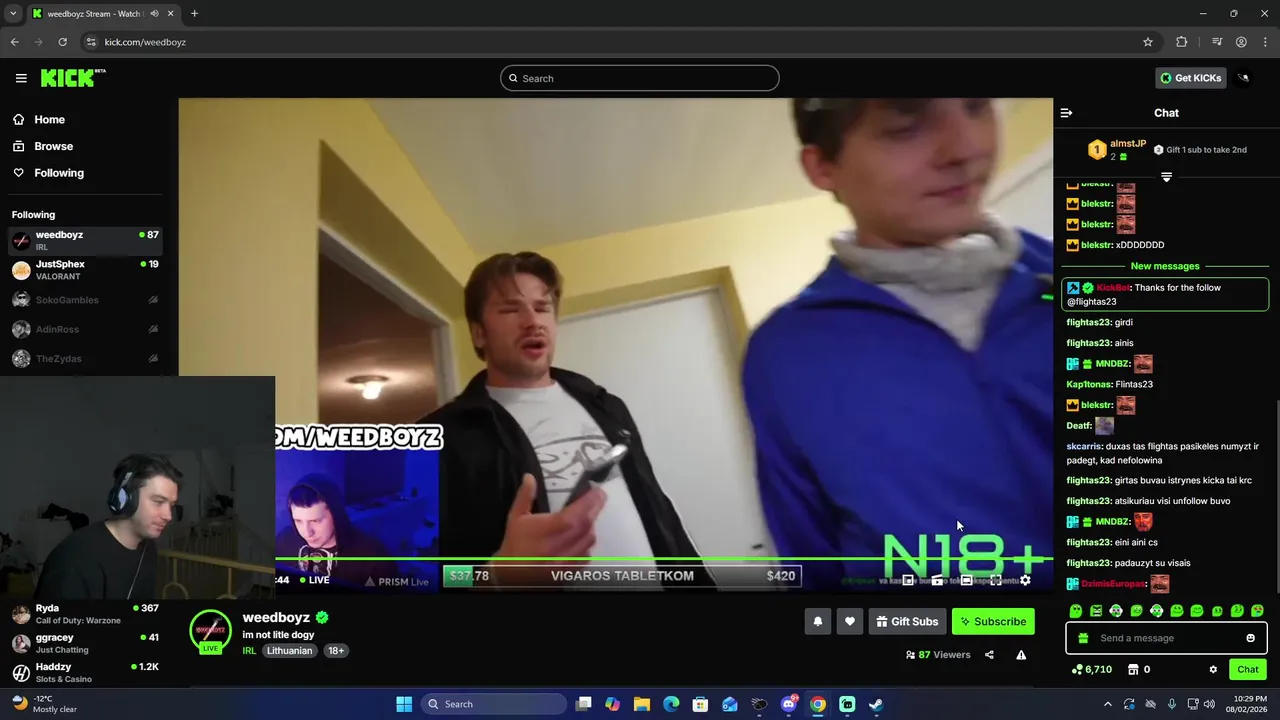Mute tab audio speaker icon

tap(154, 14)
